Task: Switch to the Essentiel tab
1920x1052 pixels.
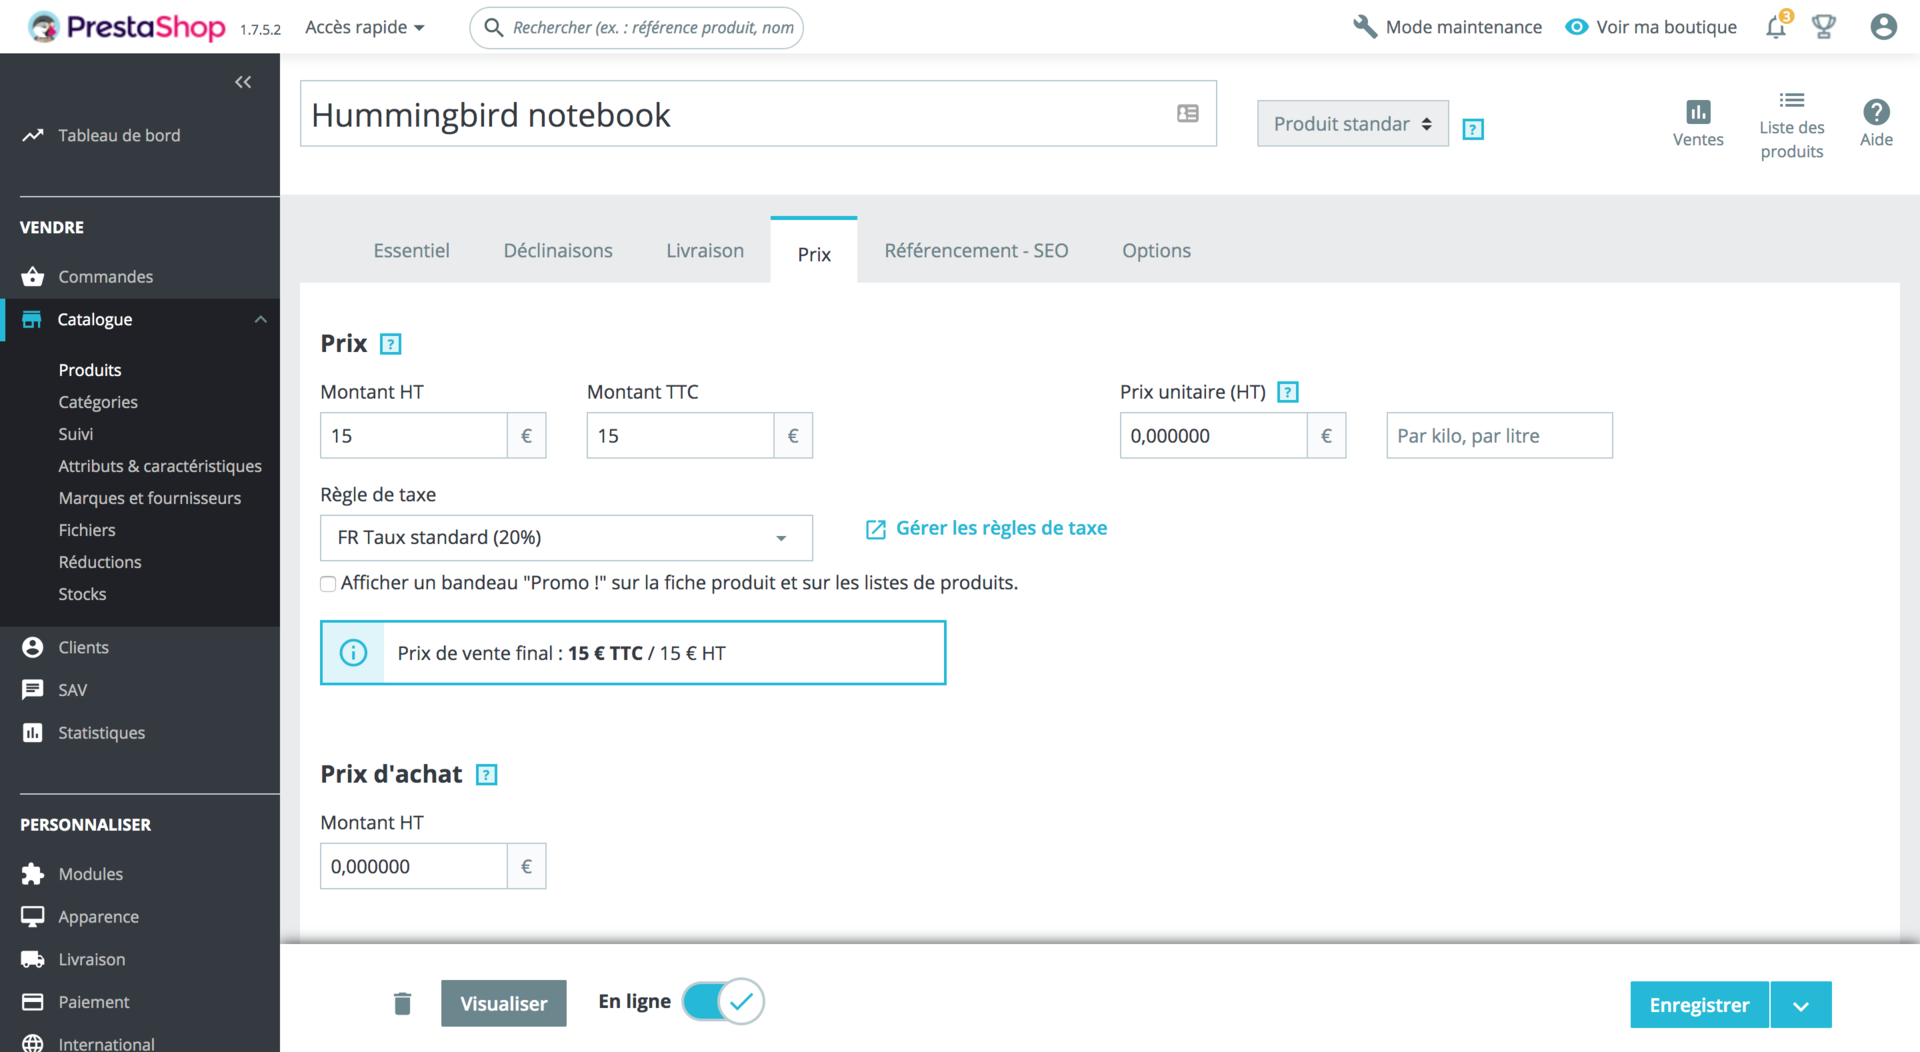Action: tap(411, 251)
